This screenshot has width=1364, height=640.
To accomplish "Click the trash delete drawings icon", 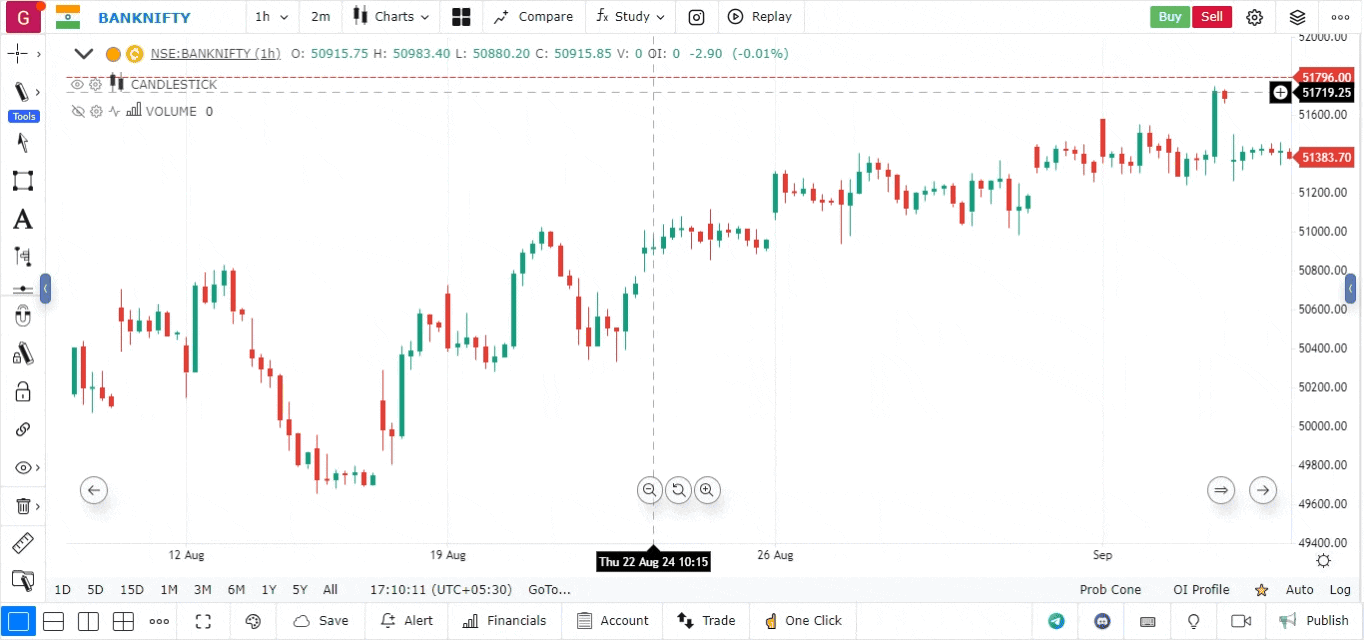I will 22,506.
